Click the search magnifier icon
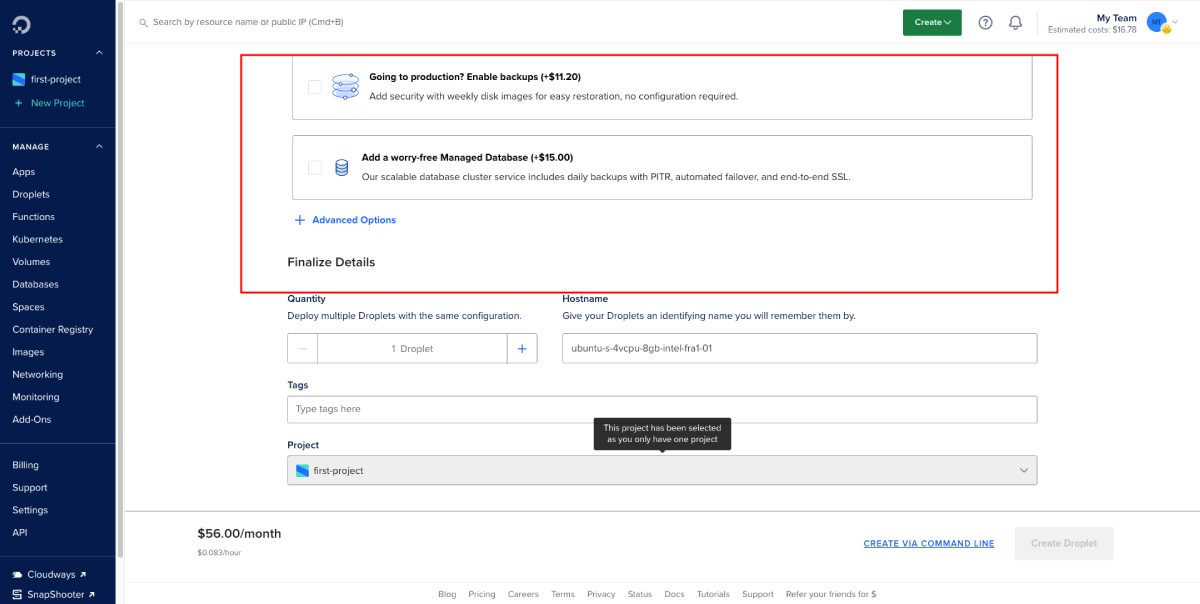 (x=144, y=22)
